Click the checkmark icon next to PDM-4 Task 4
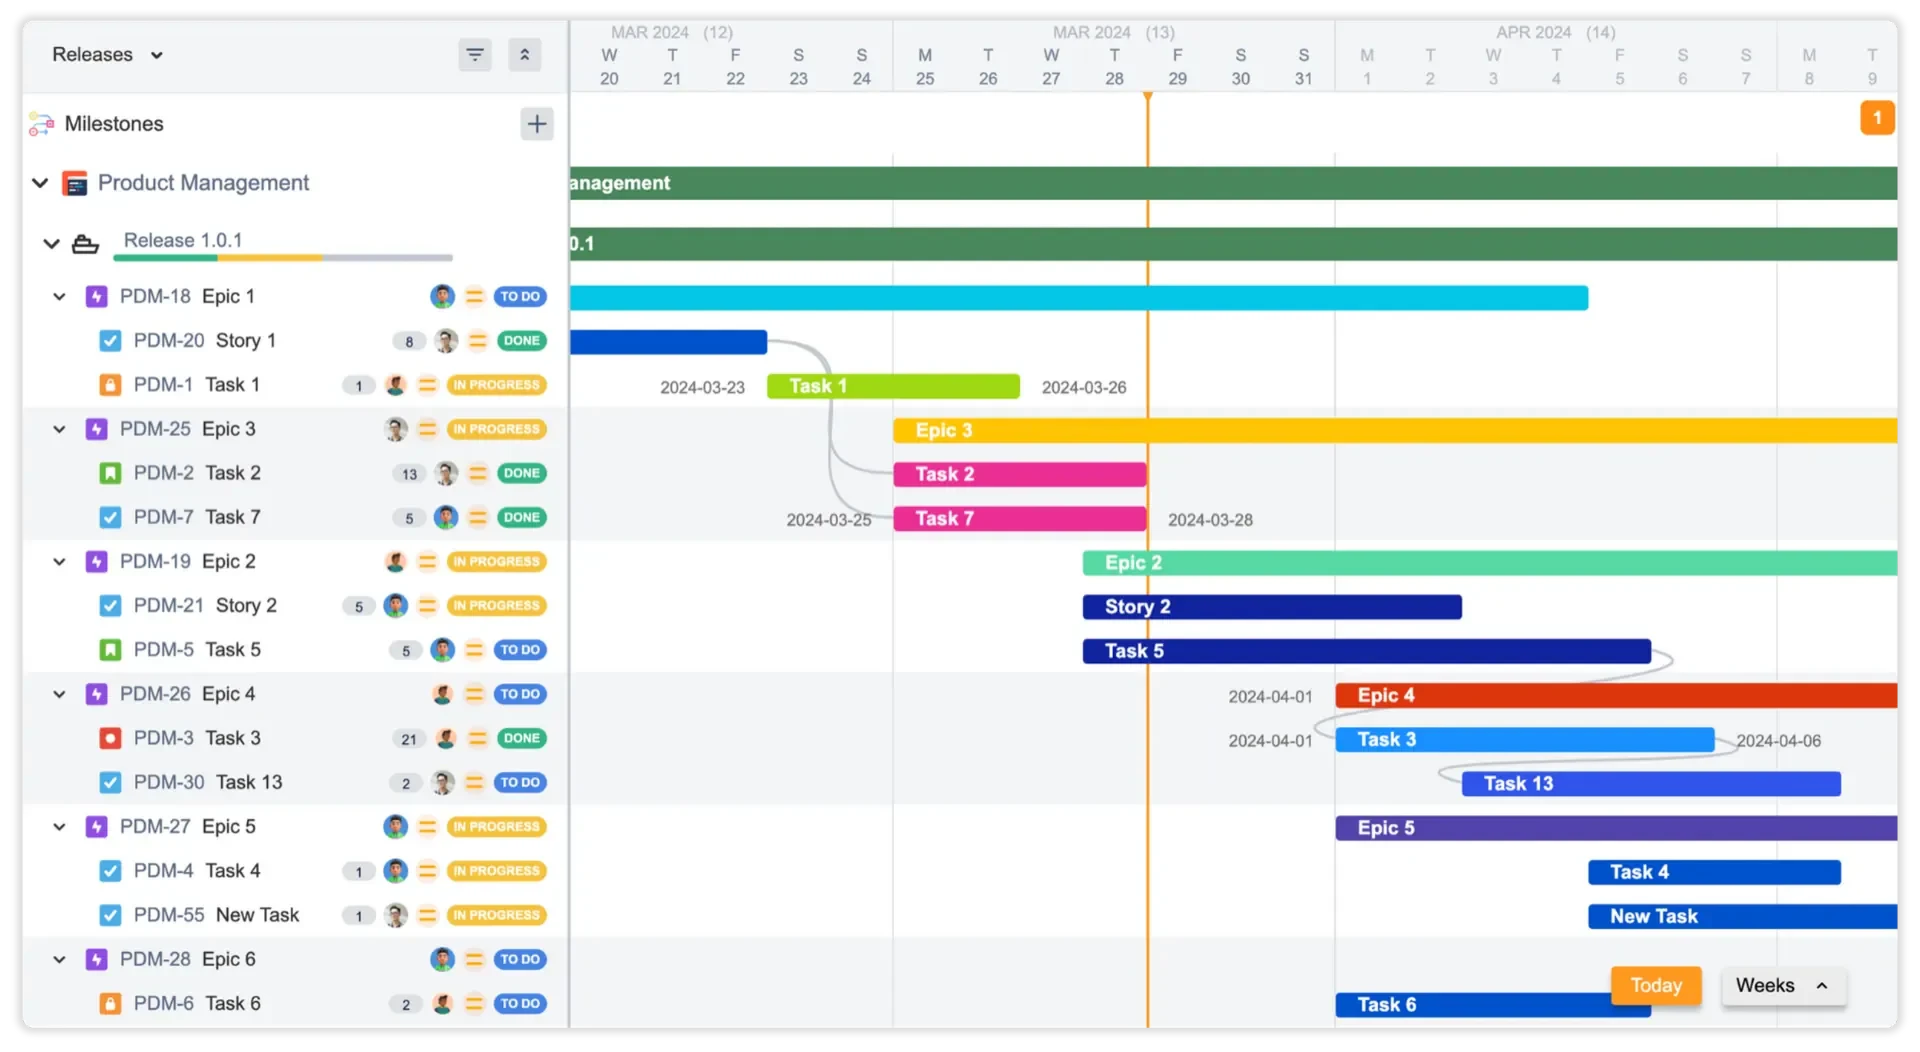Image resolution: width=1920 pixels, height=1052 pixels. point(110,870)
